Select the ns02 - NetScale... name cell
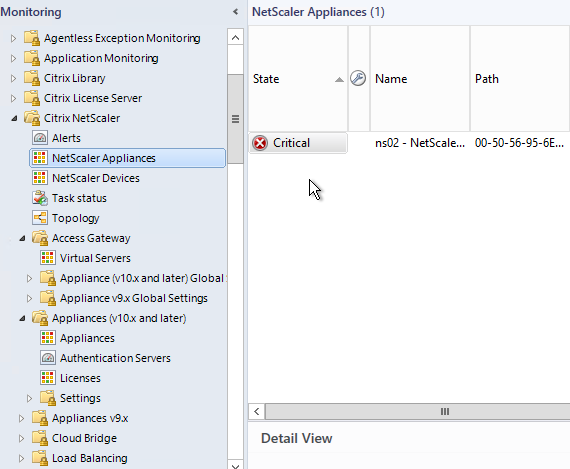570x469 pixels. click(x=420, y=143)
